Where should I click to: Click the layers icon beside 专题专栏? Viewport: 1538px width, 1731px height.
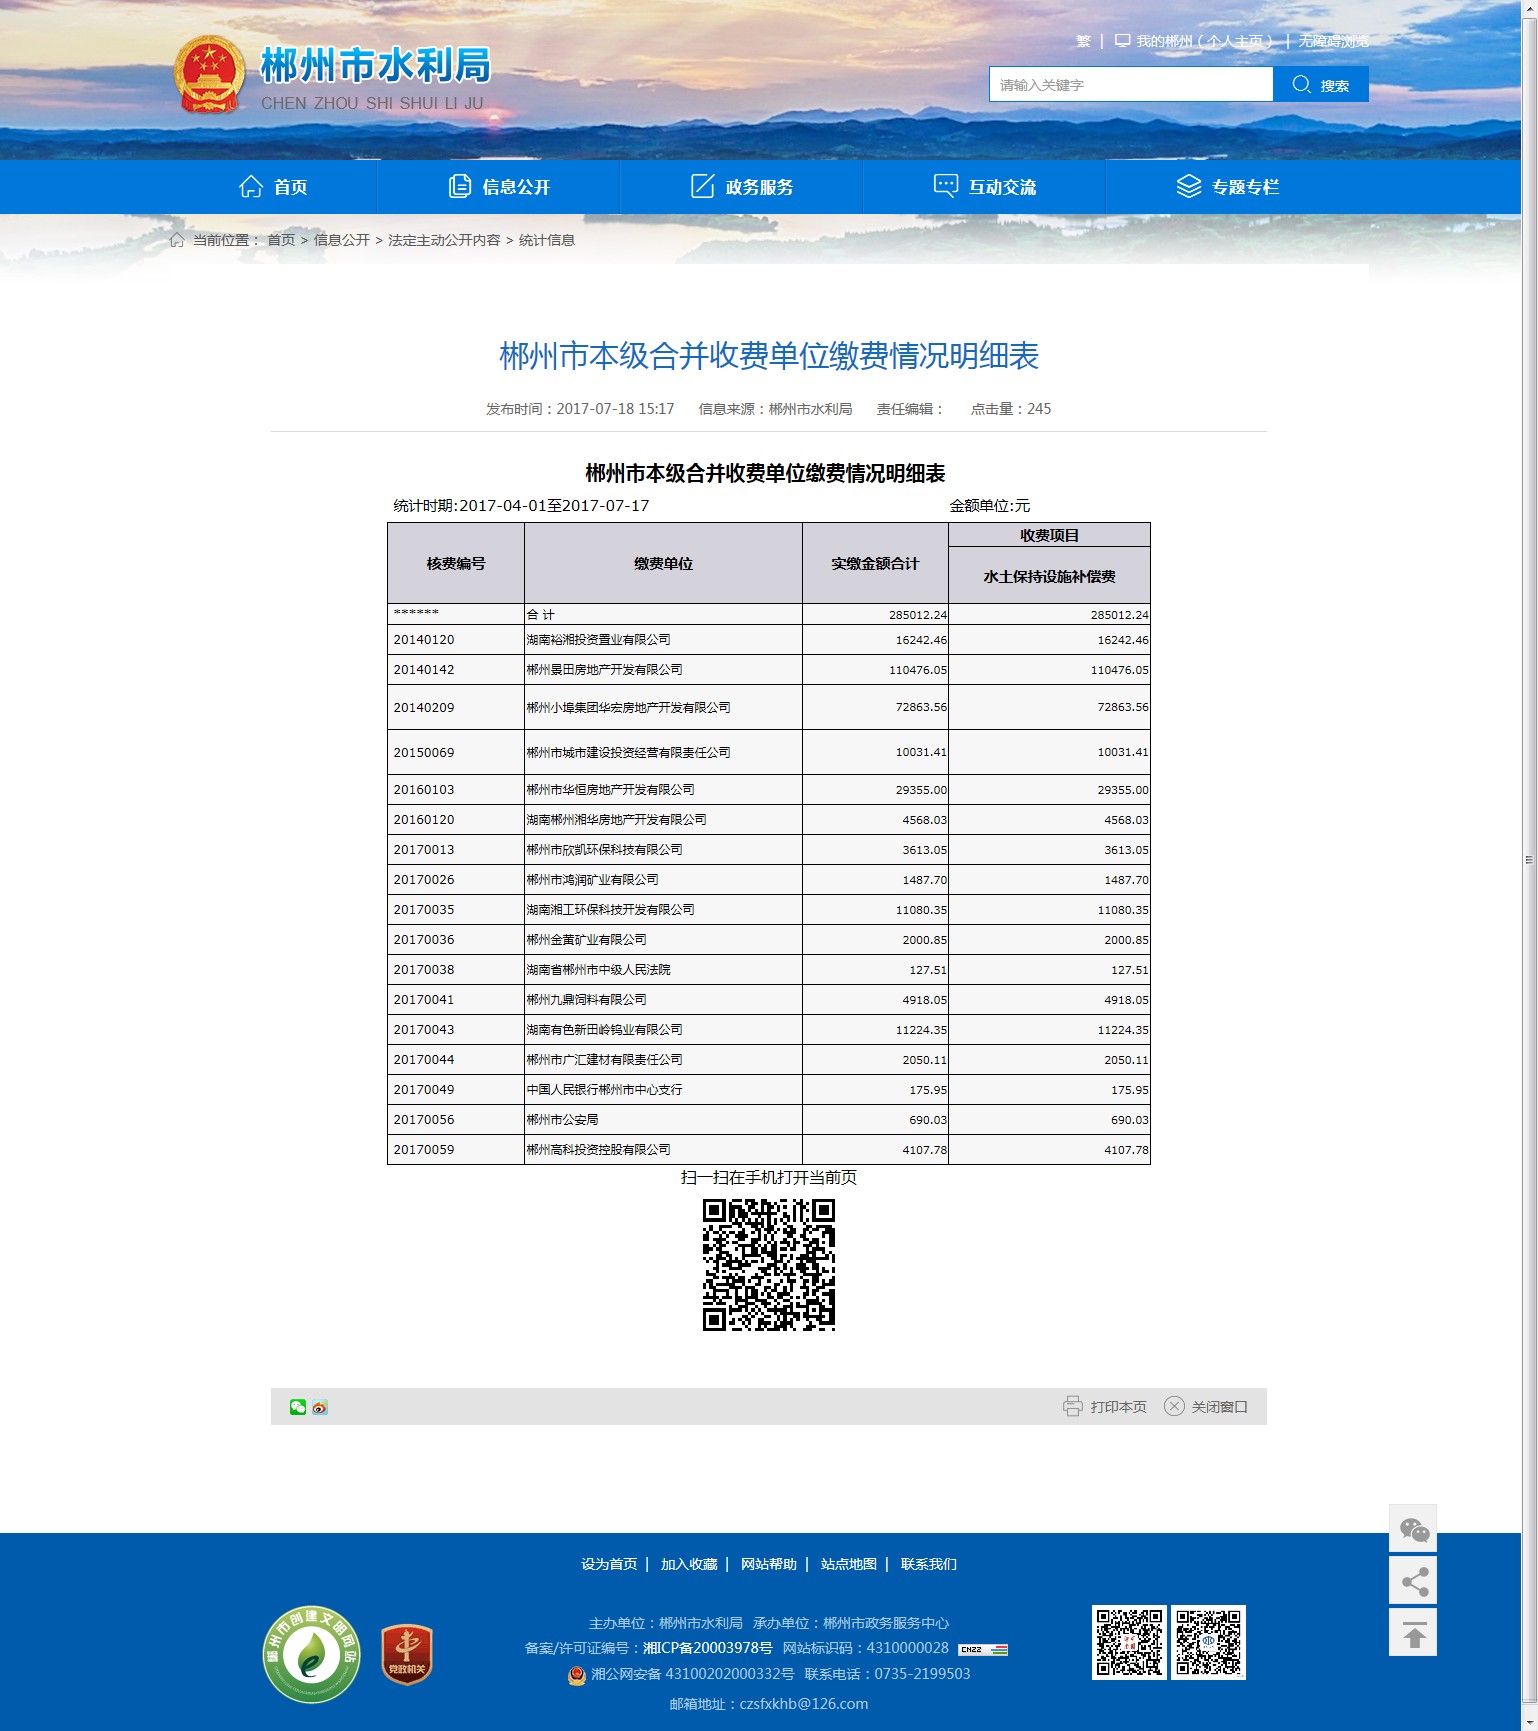point(1189,186)
